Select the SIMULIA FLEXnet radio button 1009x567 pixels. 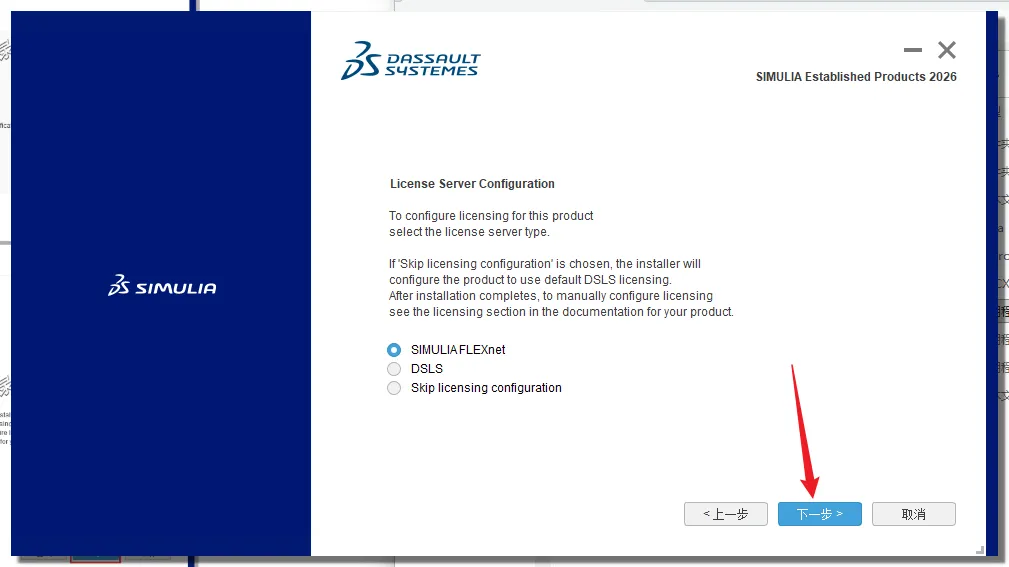tap(394, 349)
